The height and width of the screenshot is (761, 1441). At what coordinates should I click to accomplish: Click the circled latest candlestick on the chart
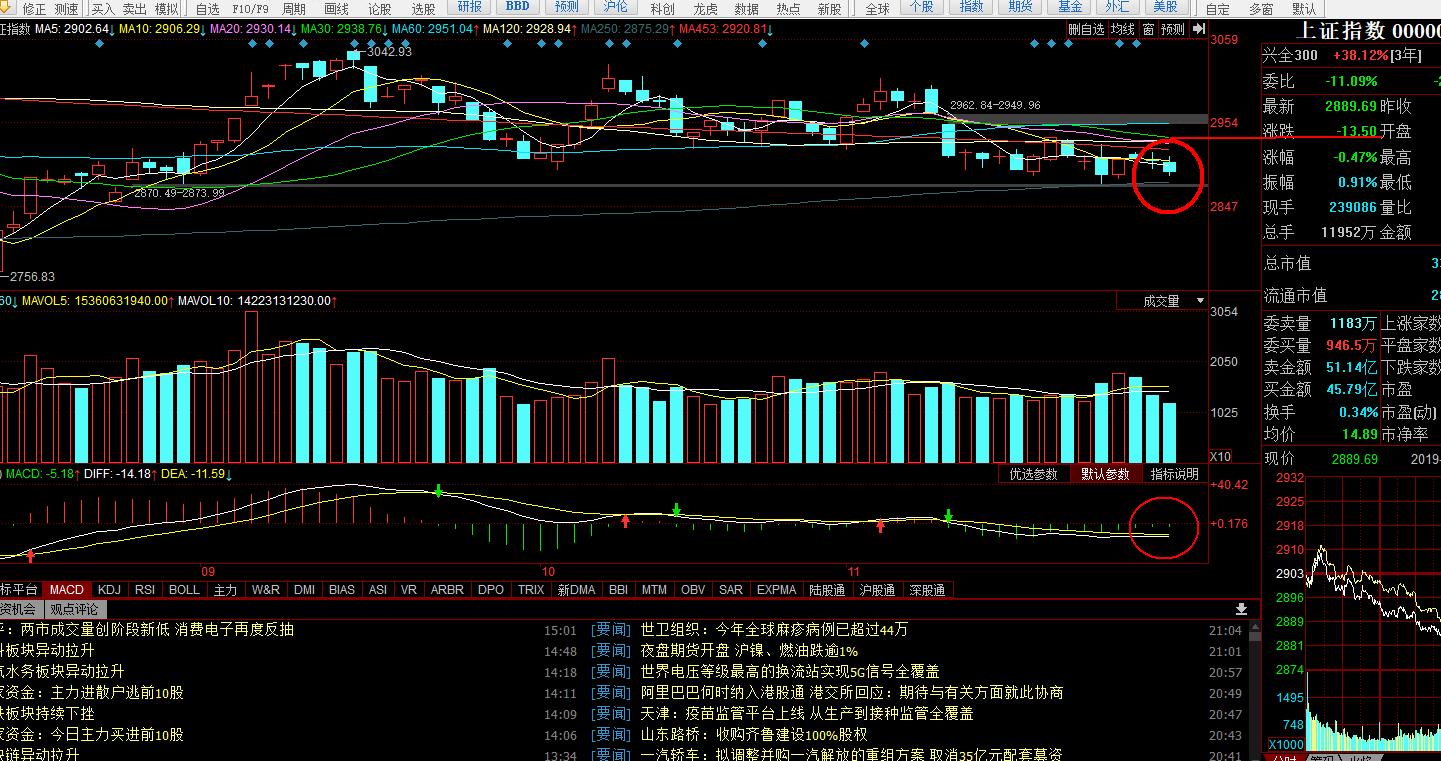[1169, 167]
